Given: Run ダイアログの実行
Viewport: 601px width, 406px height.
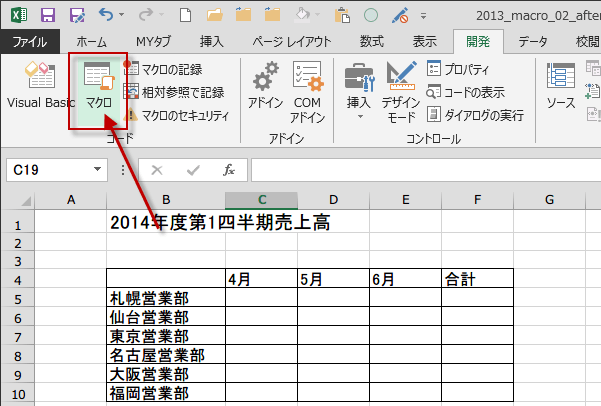Looking at the screenshot, I should tap(475, 115).
